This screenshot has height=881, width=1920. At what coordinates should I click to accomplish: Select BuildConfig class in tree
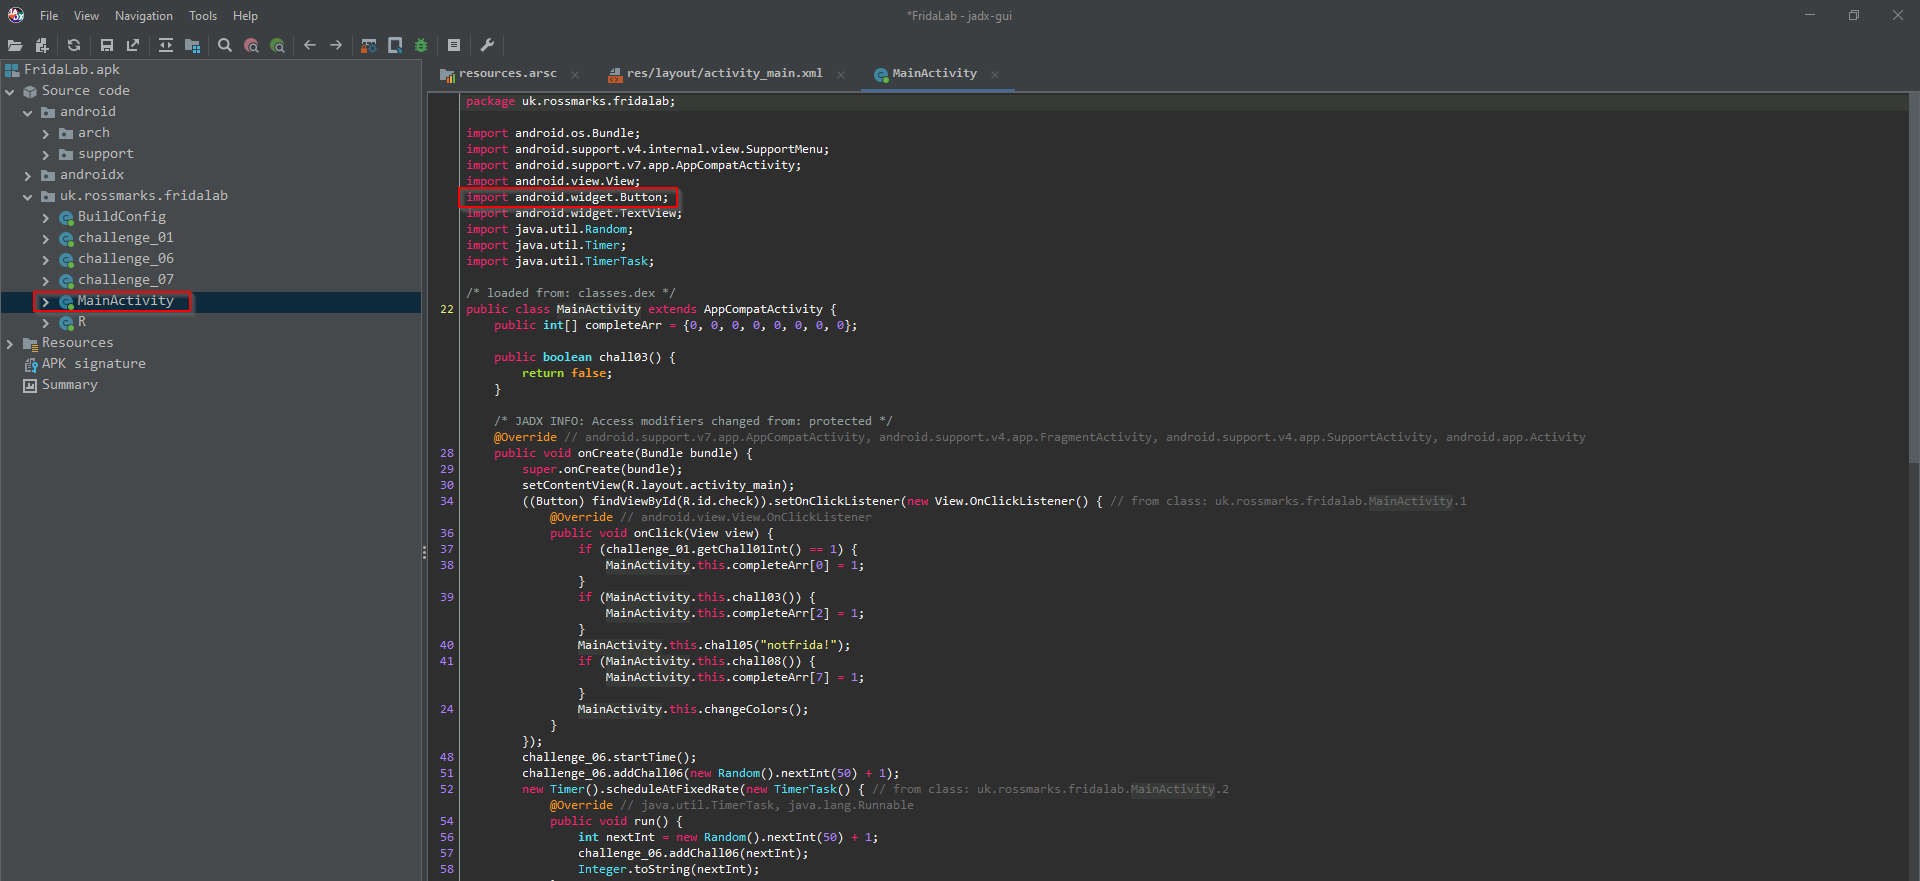pyautogui.click(x=122, y=217)
